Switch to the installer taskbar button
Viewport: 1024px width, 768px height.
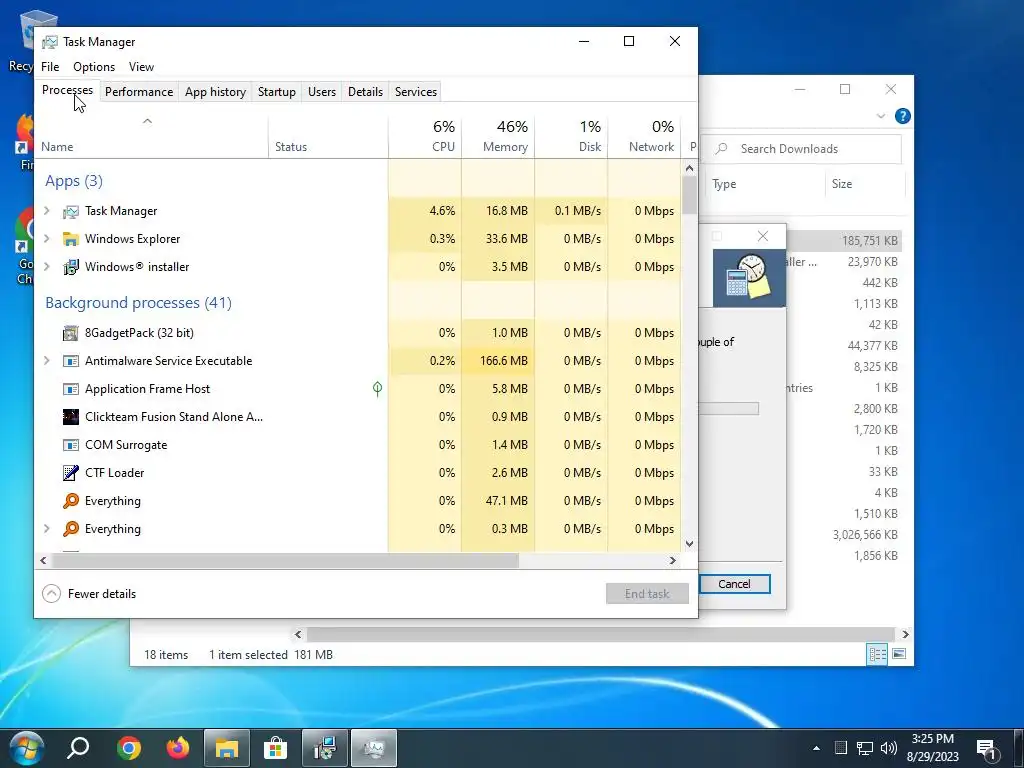coord(325,748)
